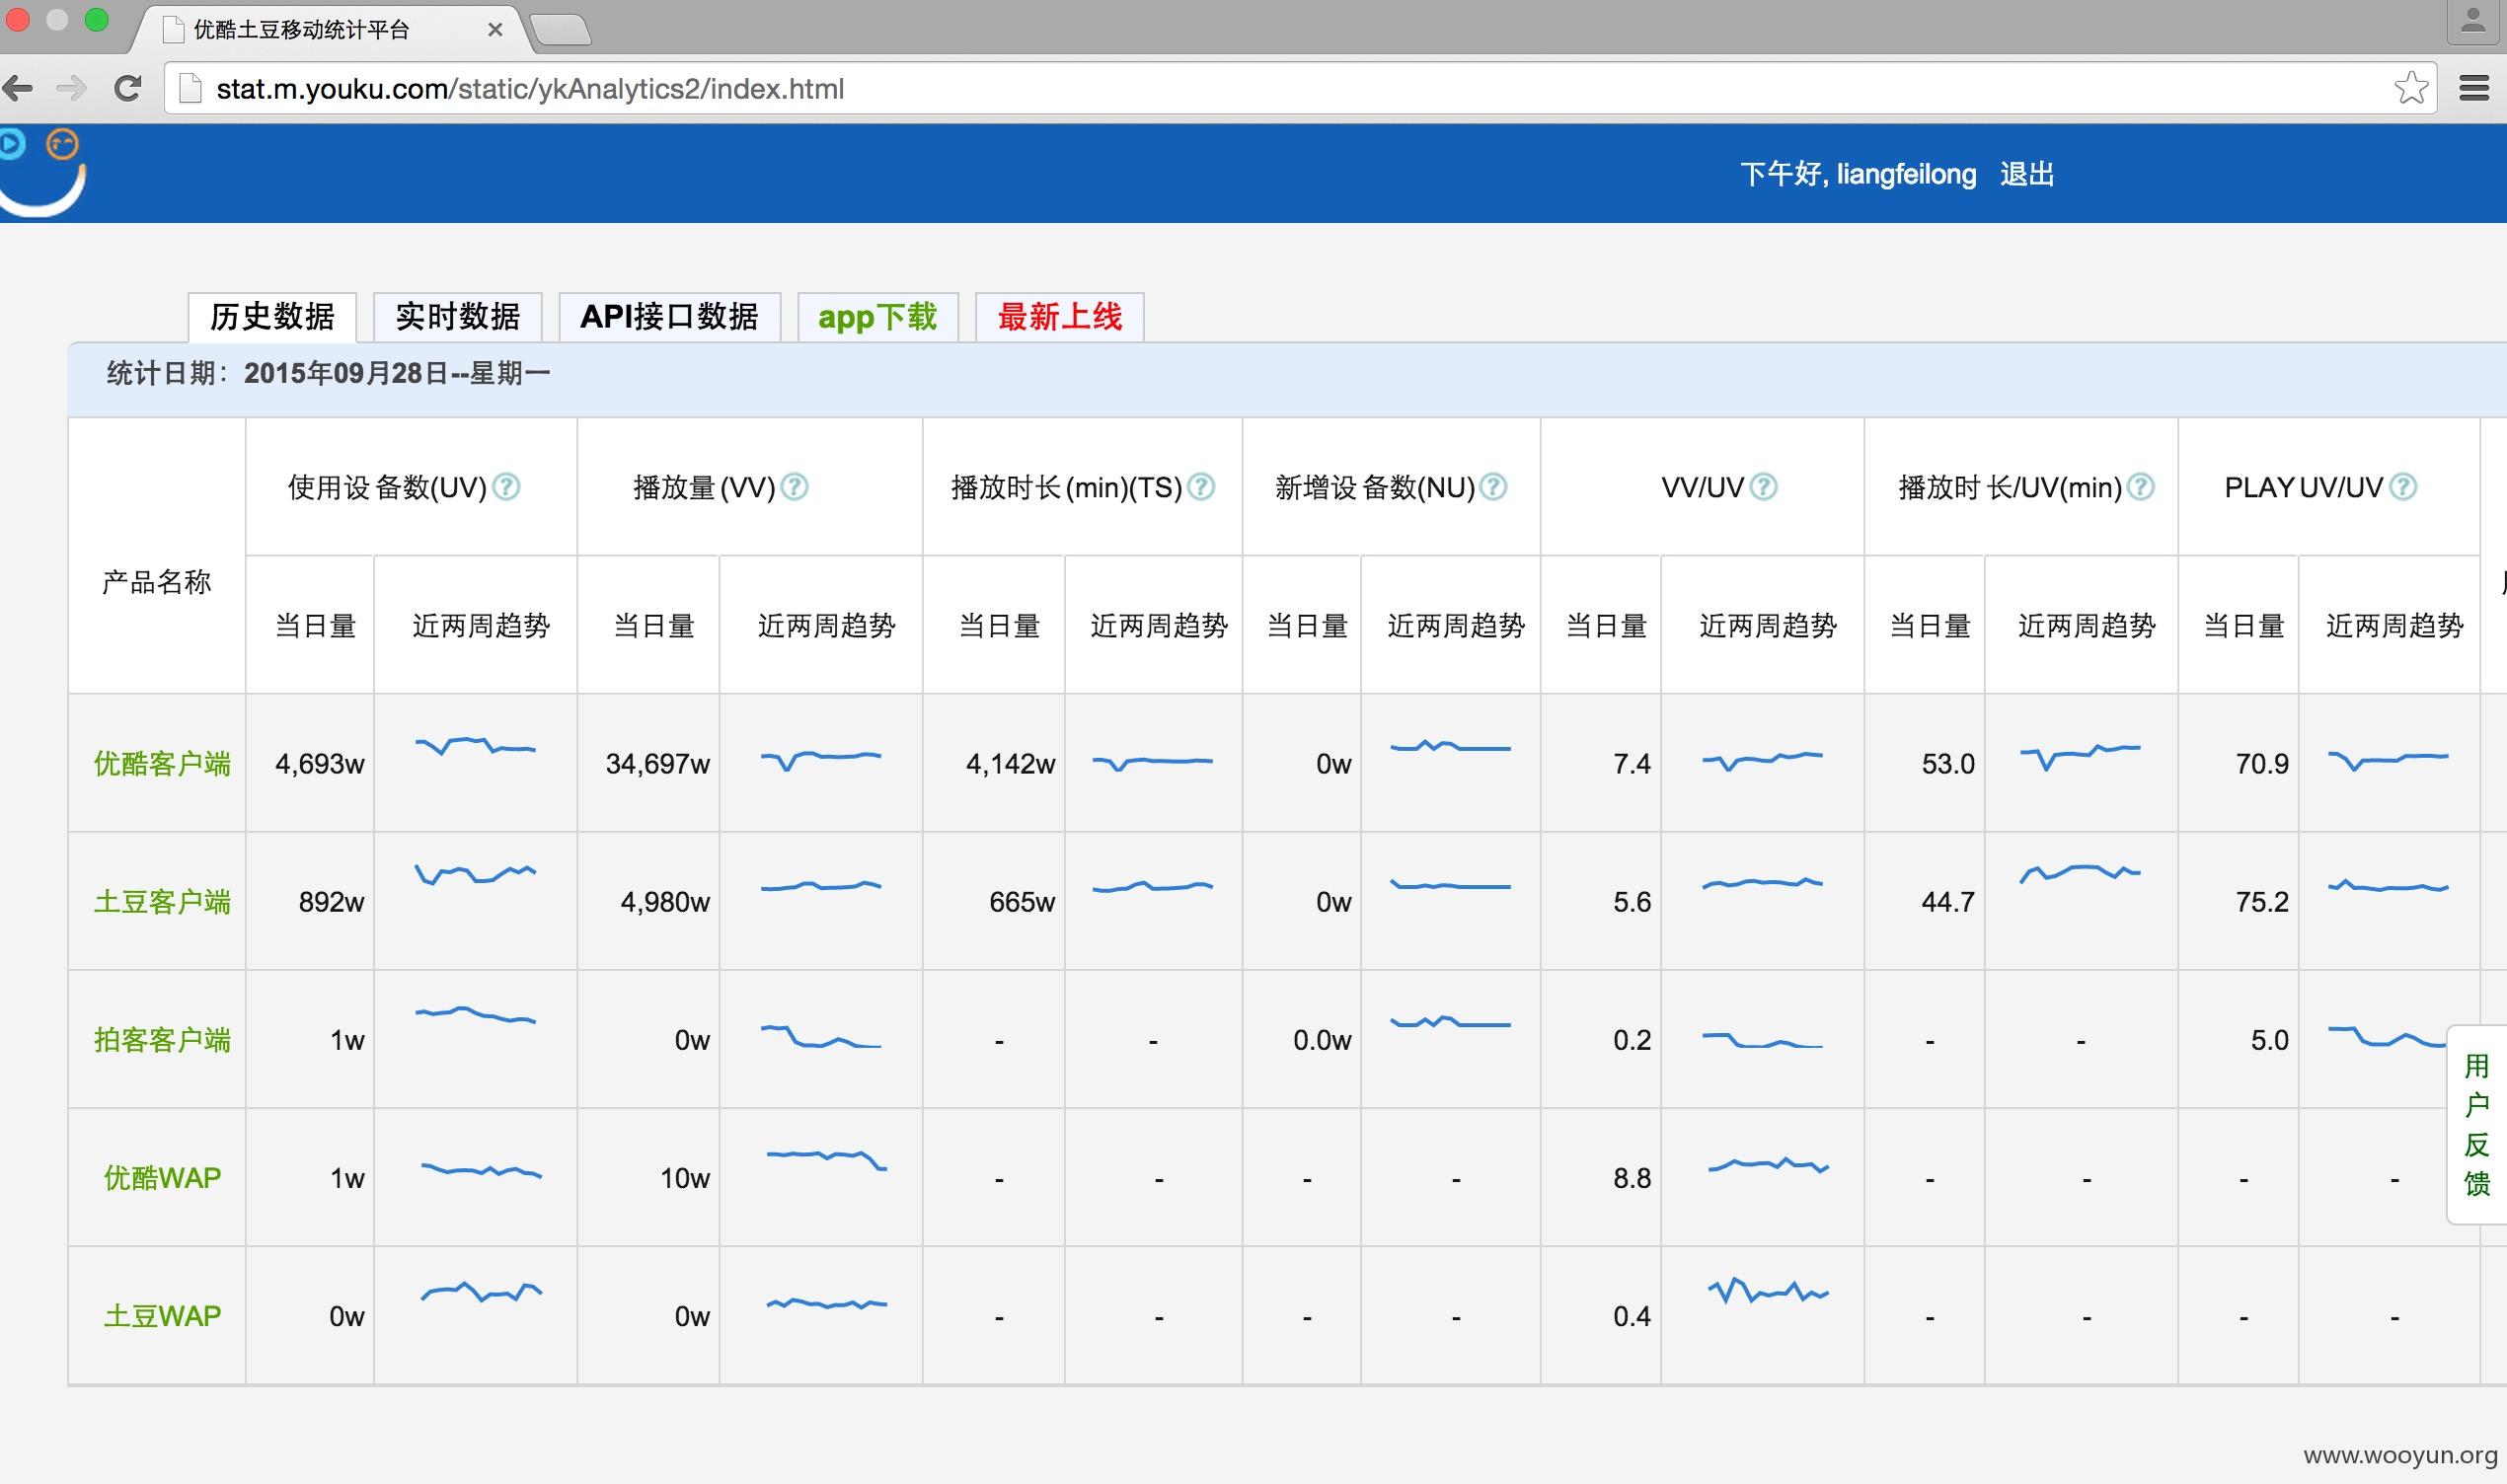Open the green app下载 tab

click(878, 317)
